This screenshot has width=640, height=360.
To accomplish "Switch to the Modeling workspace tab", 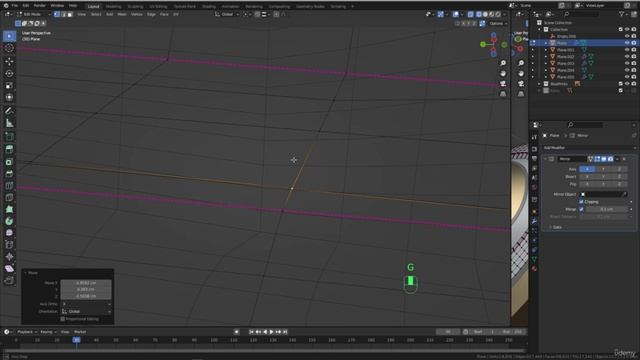I will click(x=113, y=7).
